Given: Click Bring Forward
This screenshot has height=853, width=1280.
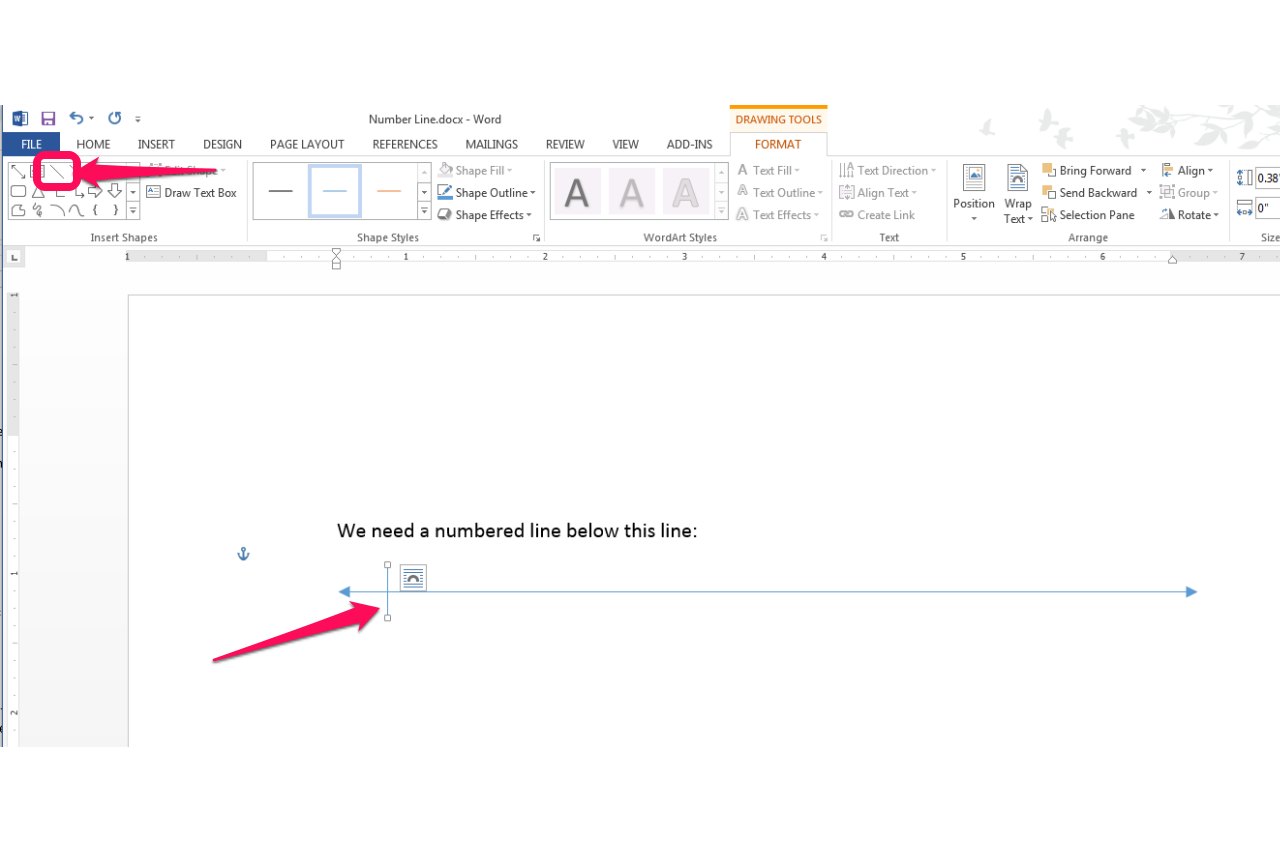Looking at the screenshot, I should click(1087, 170).
